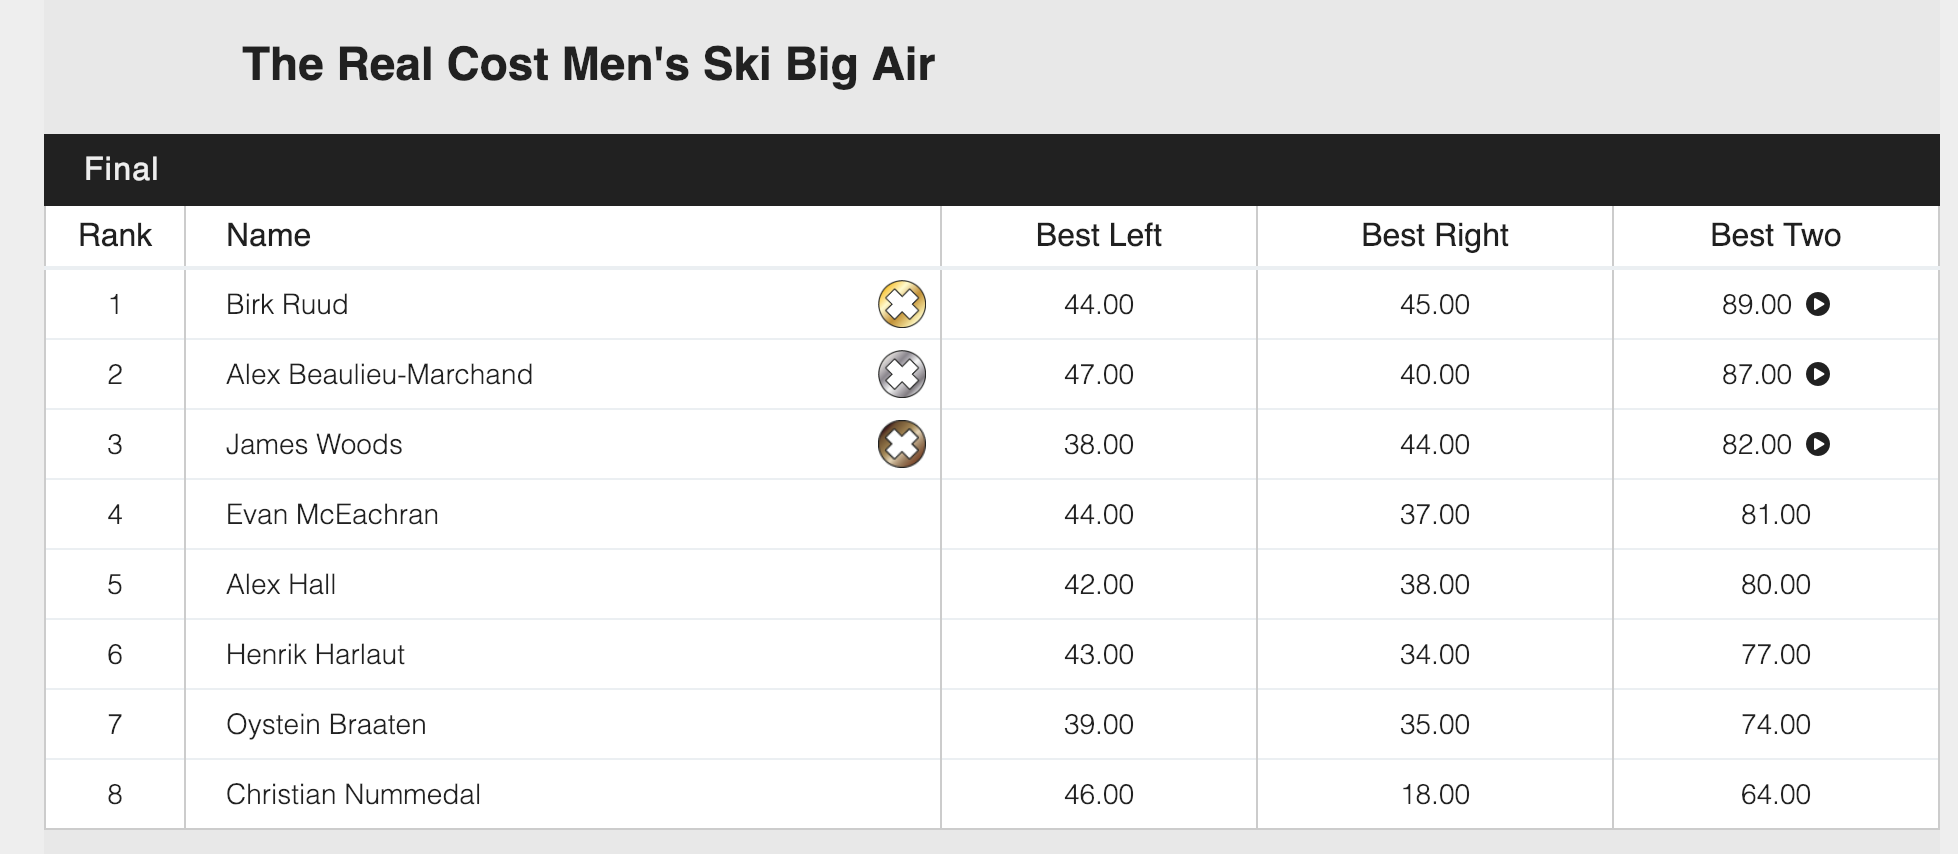Select Henrik Harlaut's row name
The width and height of the screenshot is (1958, 854).
pyautogui.click(x=315, y=654)
